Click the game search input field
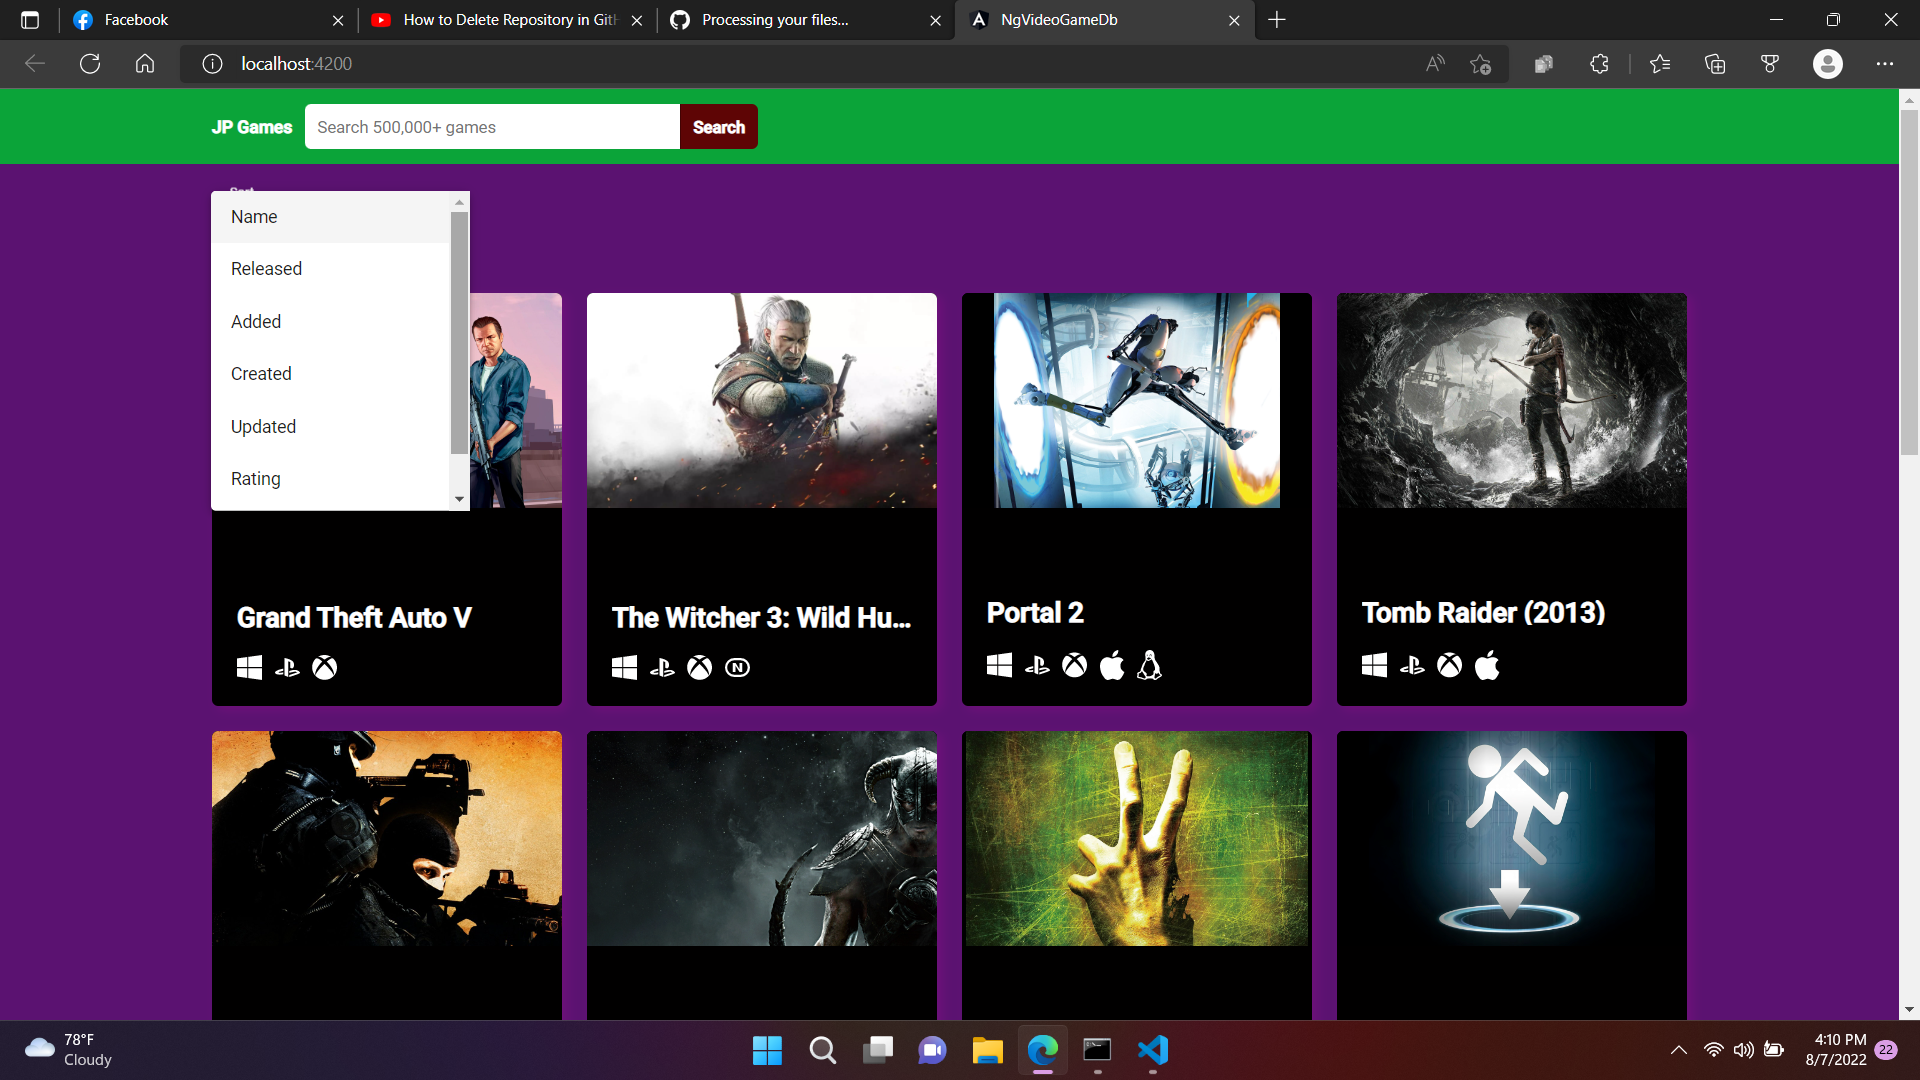The image size is (1920, 1080). pyautogui.click(x=492, y=127)
